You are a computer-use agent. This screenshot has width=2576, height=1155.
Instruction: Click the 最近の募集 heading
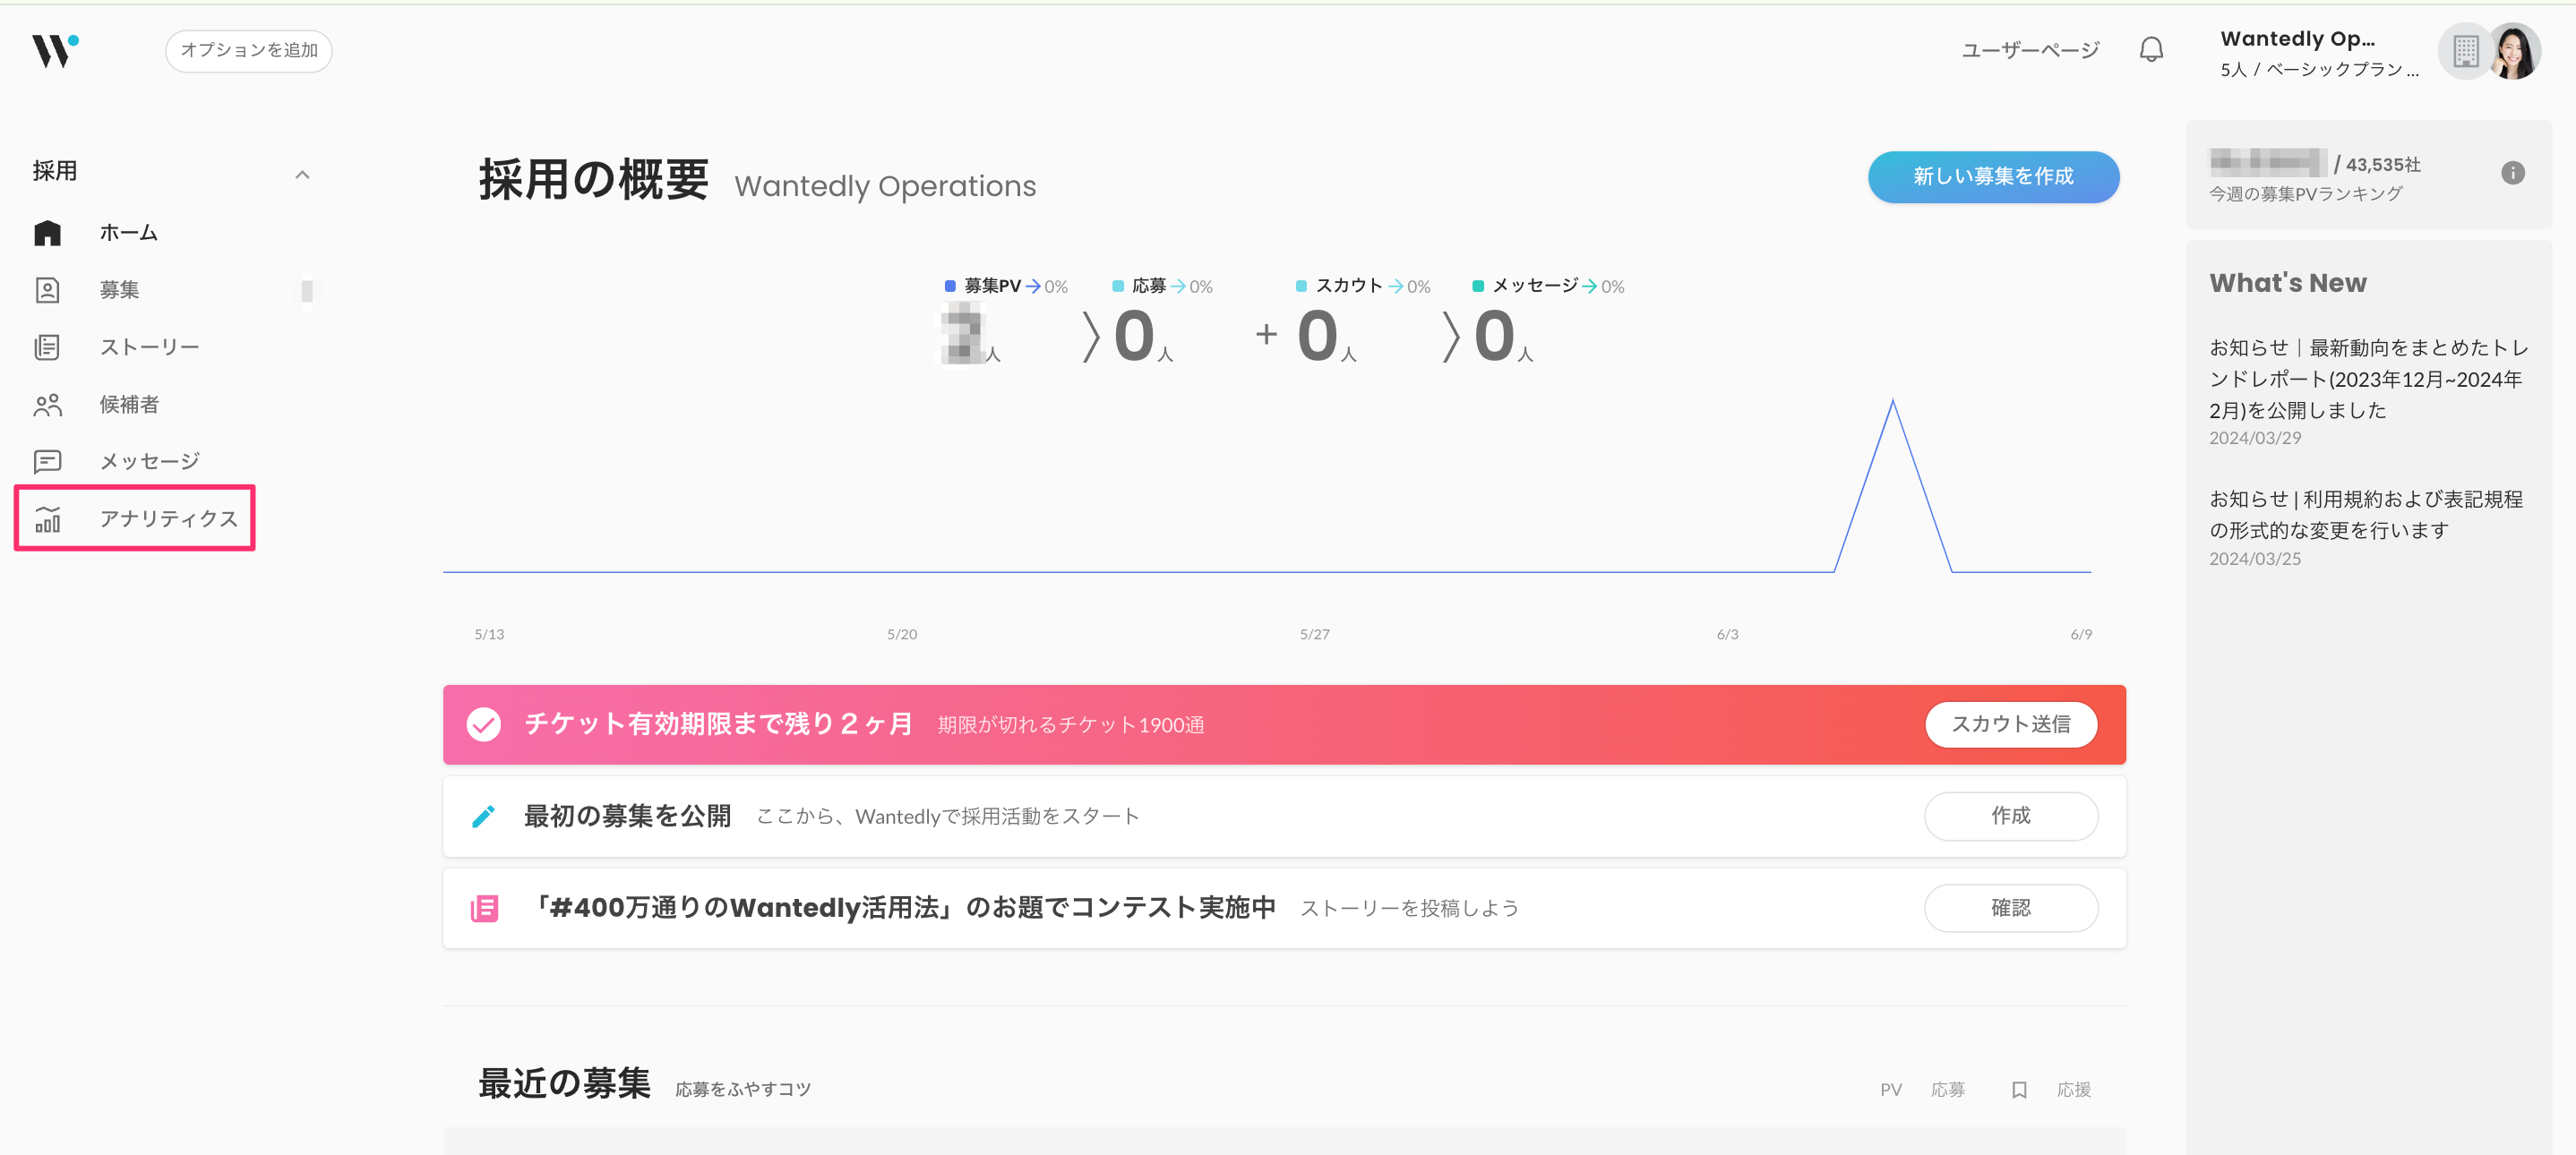[564, 1083]
